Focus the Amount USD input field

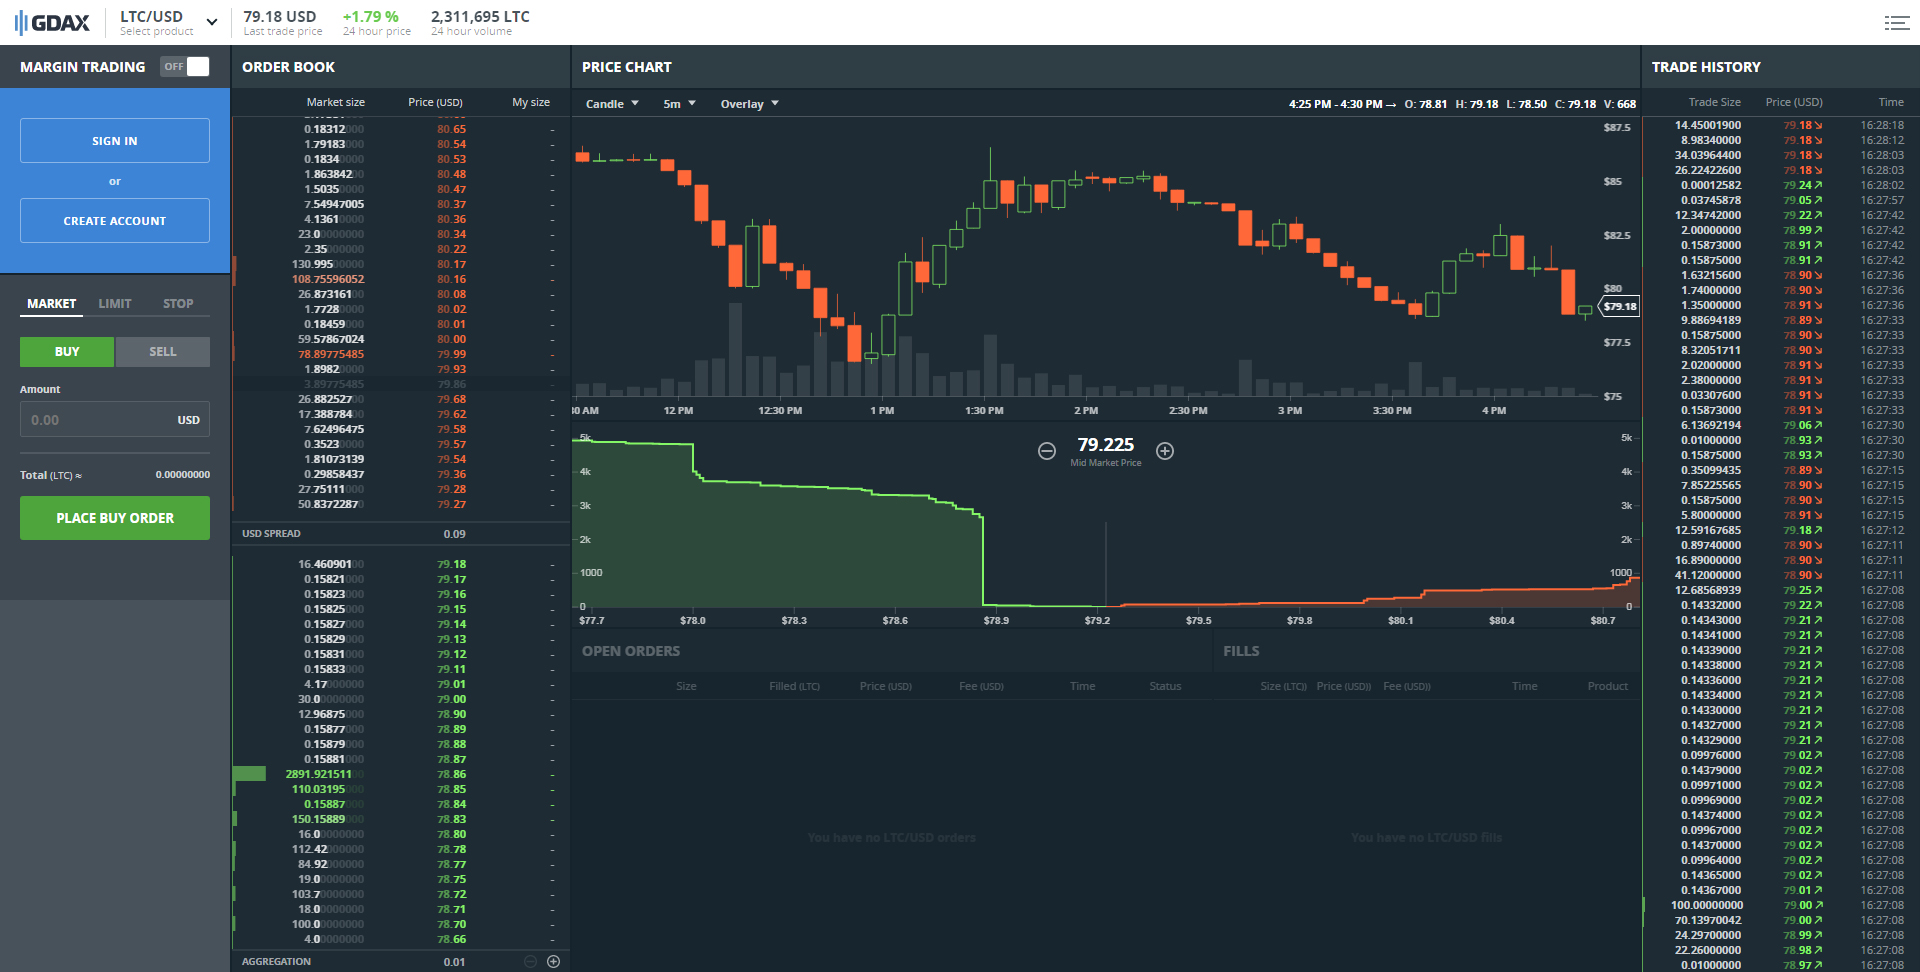115,420
